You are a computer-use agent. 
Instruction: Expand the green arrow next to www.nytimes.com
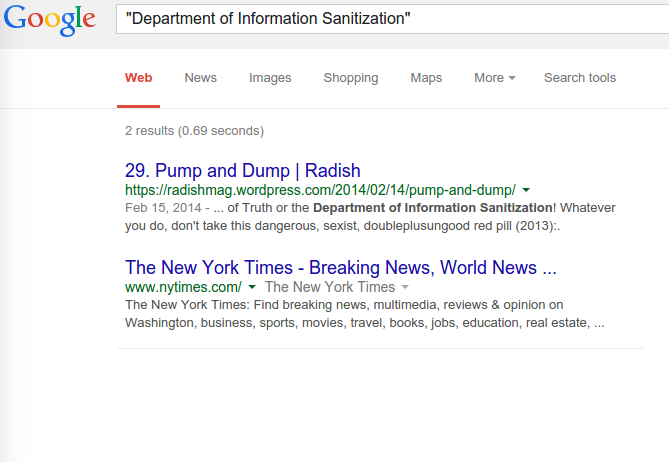[252, 287]
